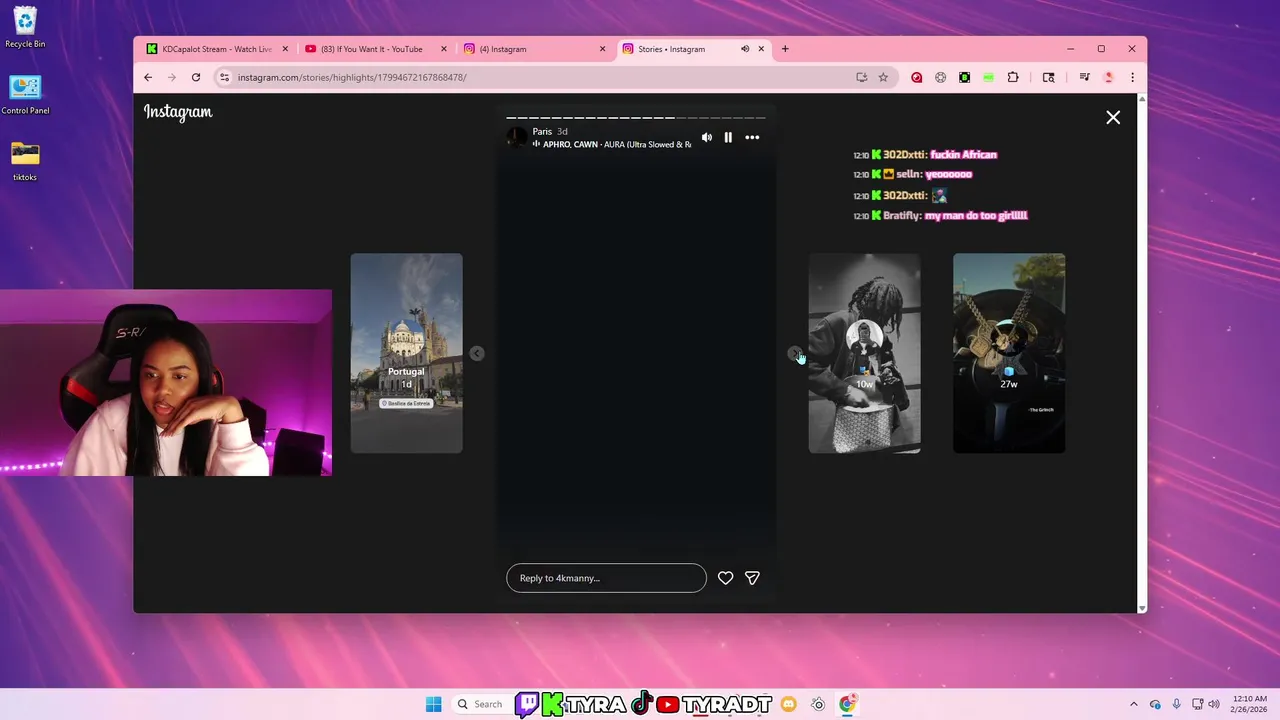The height and width of the screenshot is (720, 1280).
Task: Open the Extensions puzzle piece menu
Action: point(1013,77)
